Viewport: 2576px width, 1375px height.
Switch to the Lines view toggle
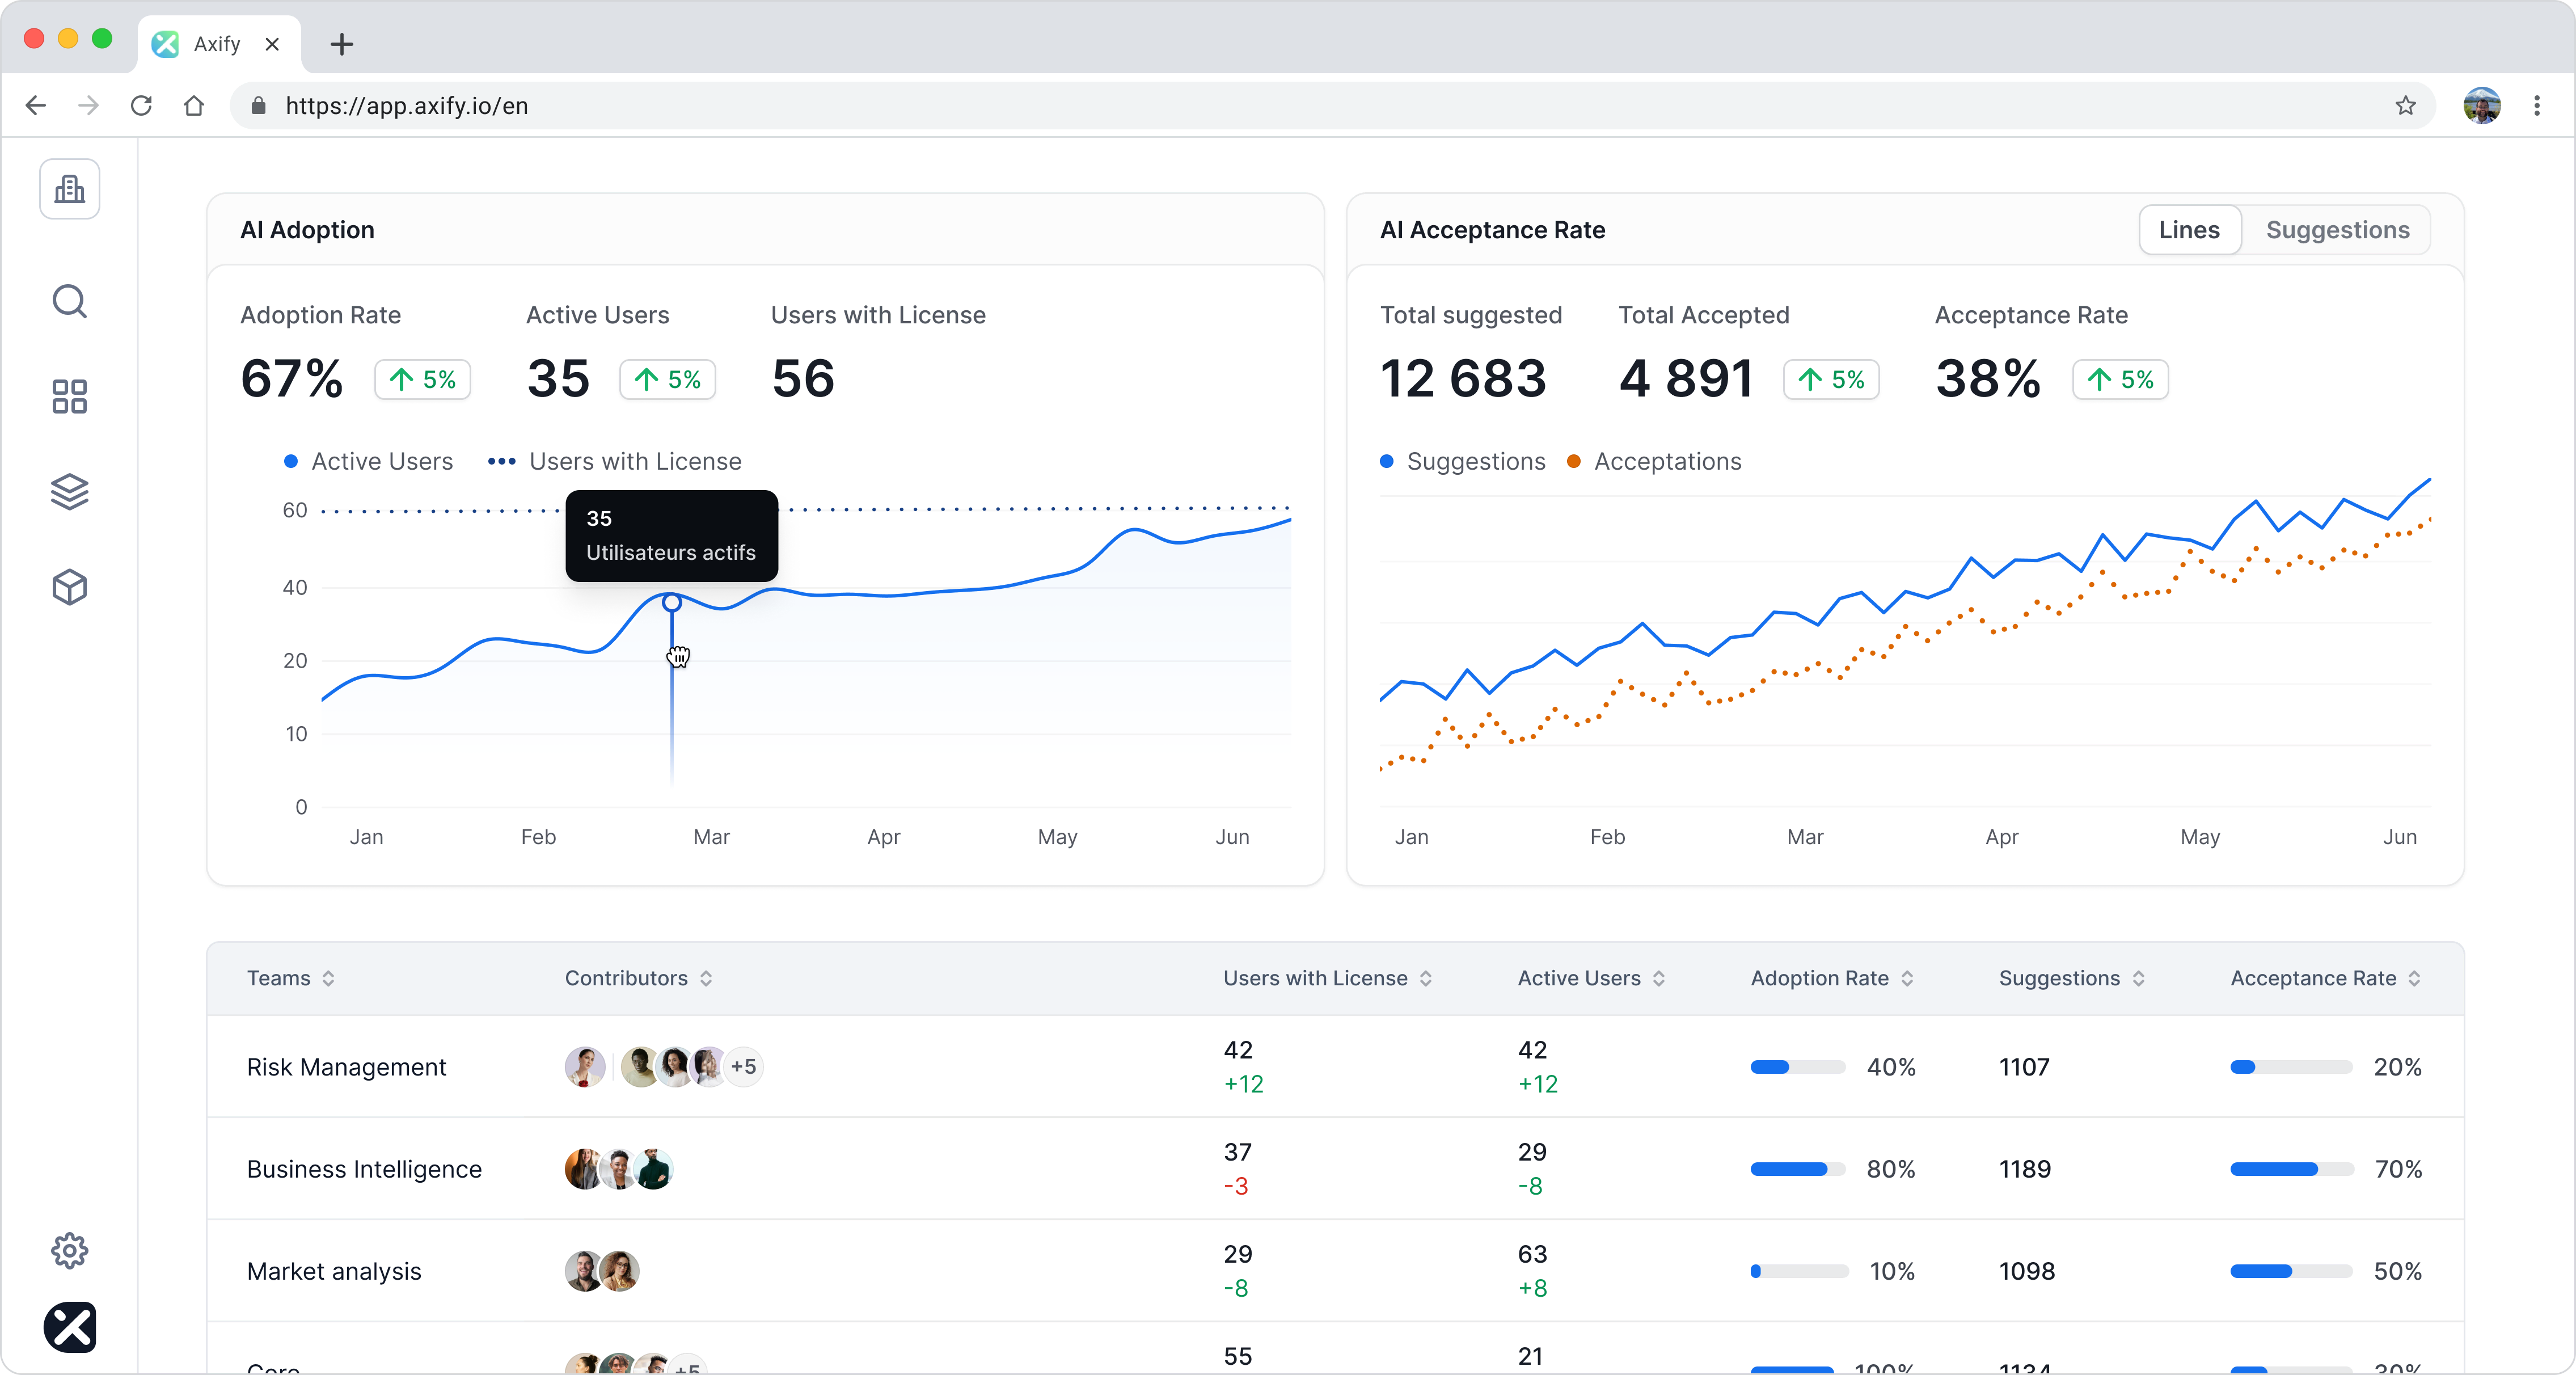coord(2189,229)
